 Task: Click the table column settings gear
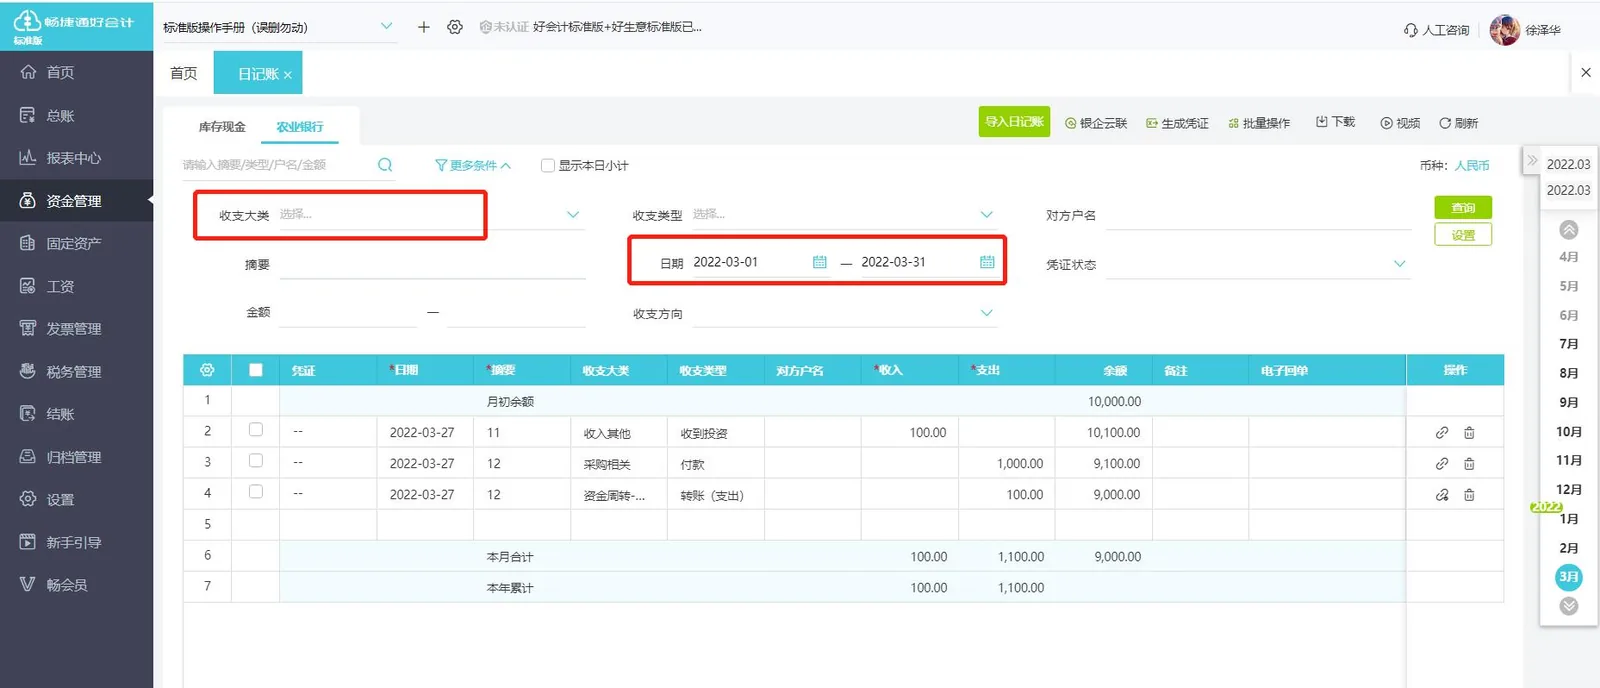pos(207,370)
